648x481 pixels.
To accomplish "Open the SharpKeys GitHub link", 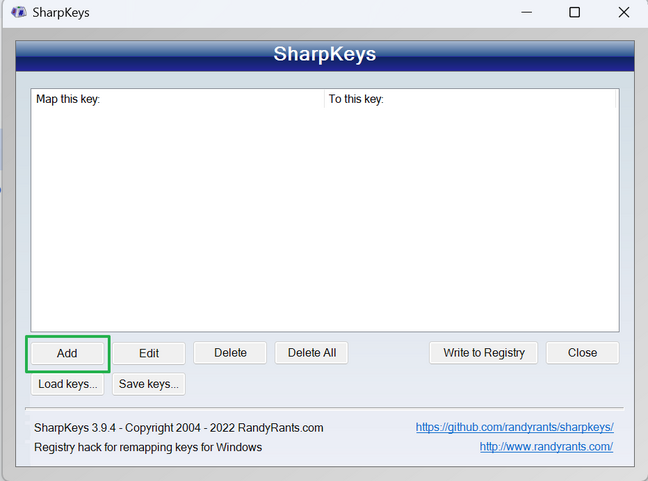I will (x=515, y=427).
